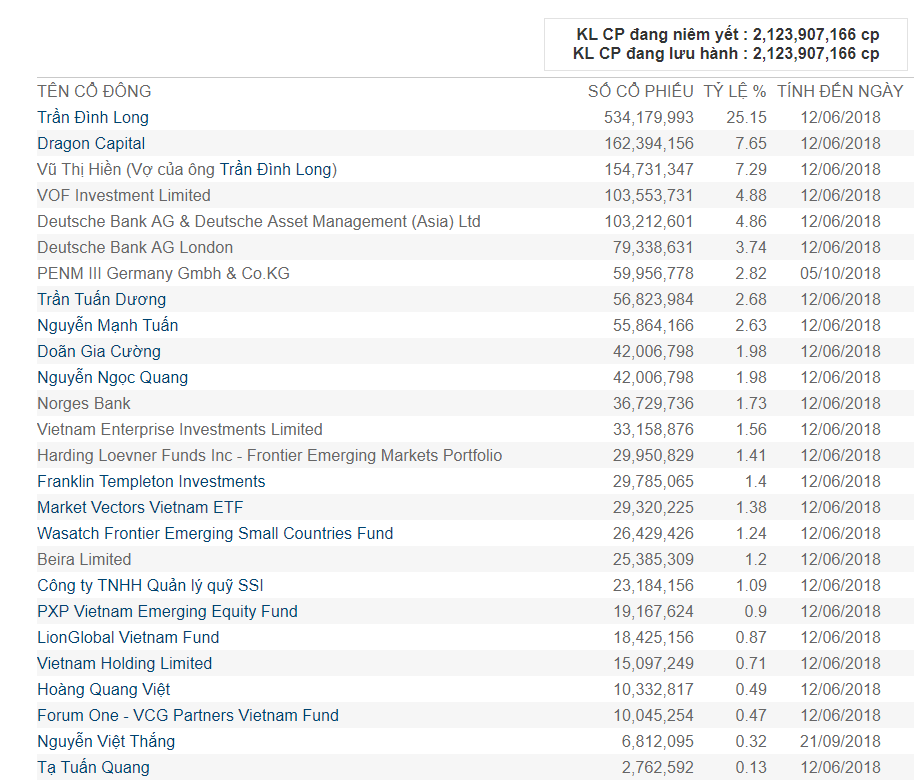Screen dimensions: 921x780
Task: Click the TÍNH ĐẾN NGÀY column header
Action: click(840, 91)
